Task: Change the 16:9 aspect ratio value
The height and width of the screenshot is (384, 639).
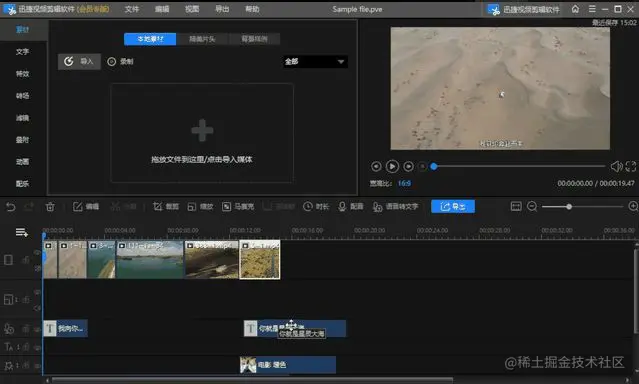Action: click(404, 183)
